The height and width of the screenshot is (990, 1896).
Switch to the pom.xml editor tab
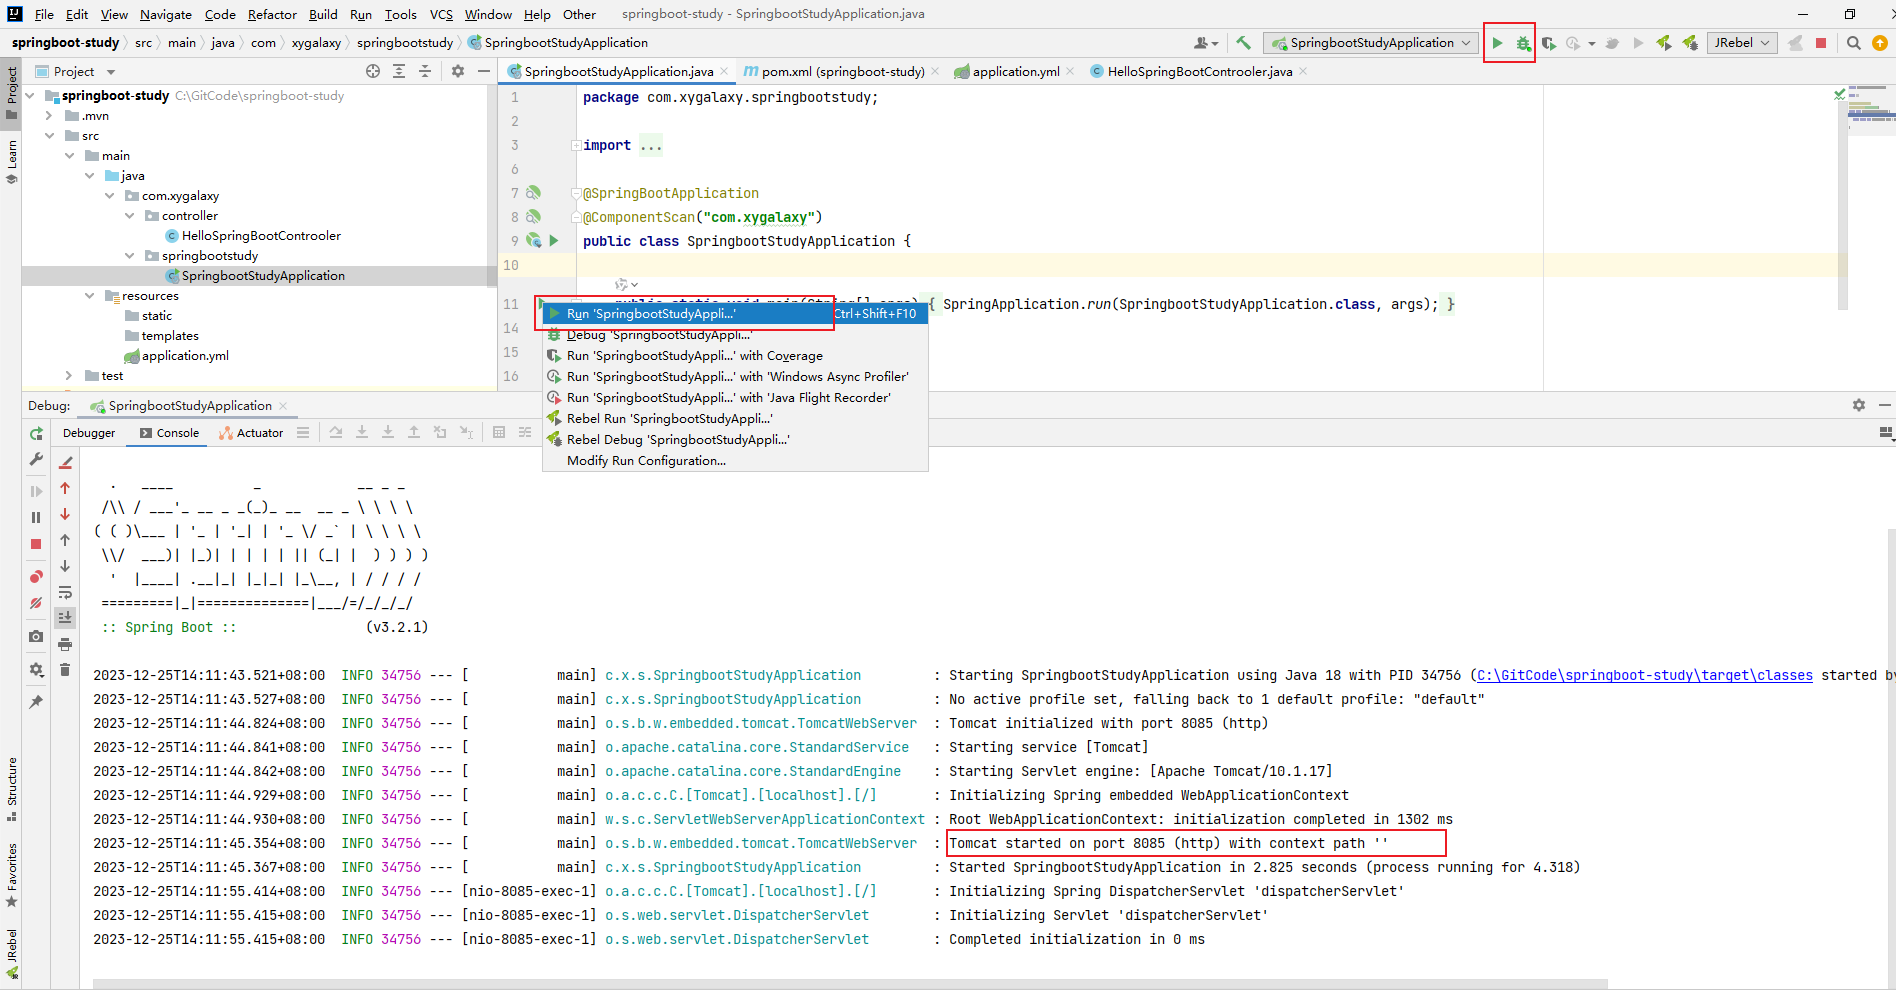(841, 72)
